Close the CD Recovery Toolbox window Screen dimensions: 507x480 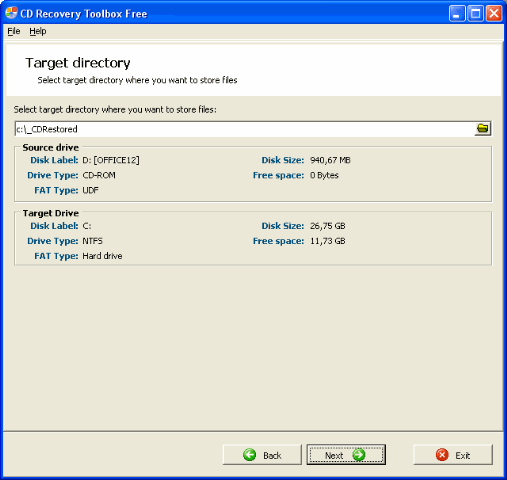coord(494,14)
